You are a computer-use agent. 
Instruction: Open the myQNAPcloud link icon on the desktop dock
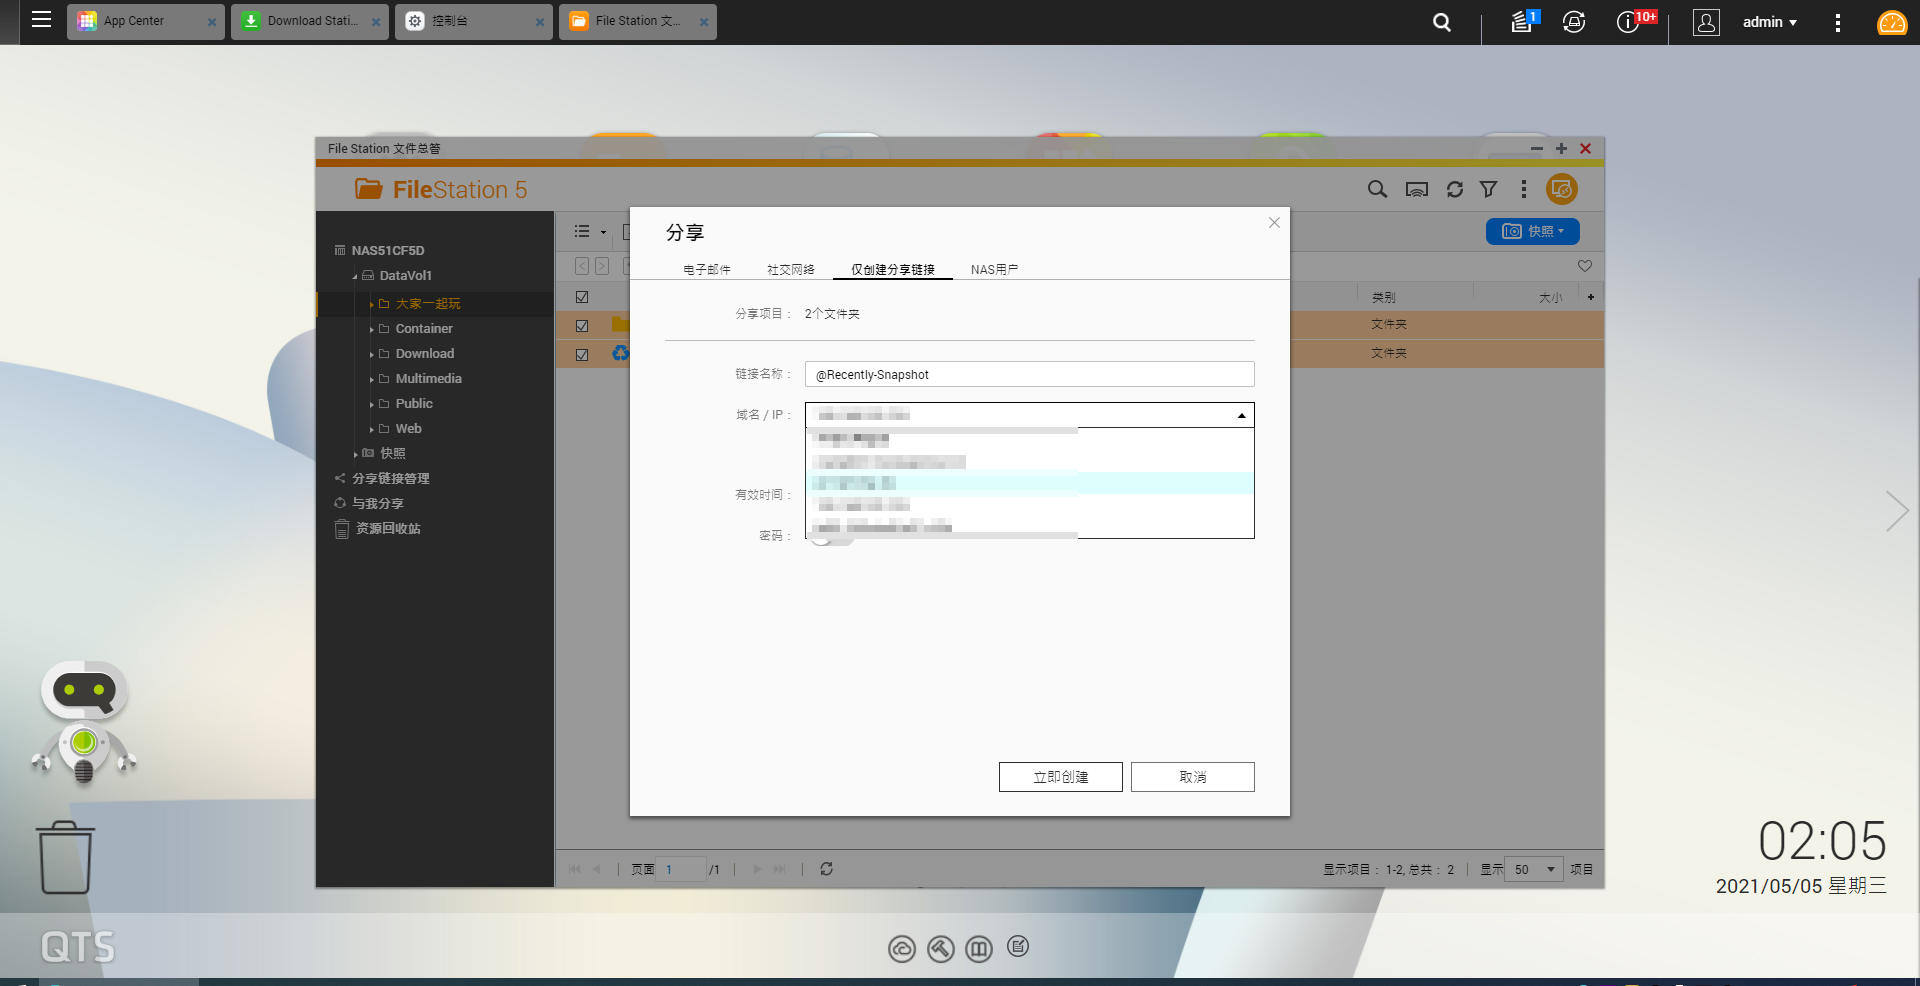(x=901, y=949)
